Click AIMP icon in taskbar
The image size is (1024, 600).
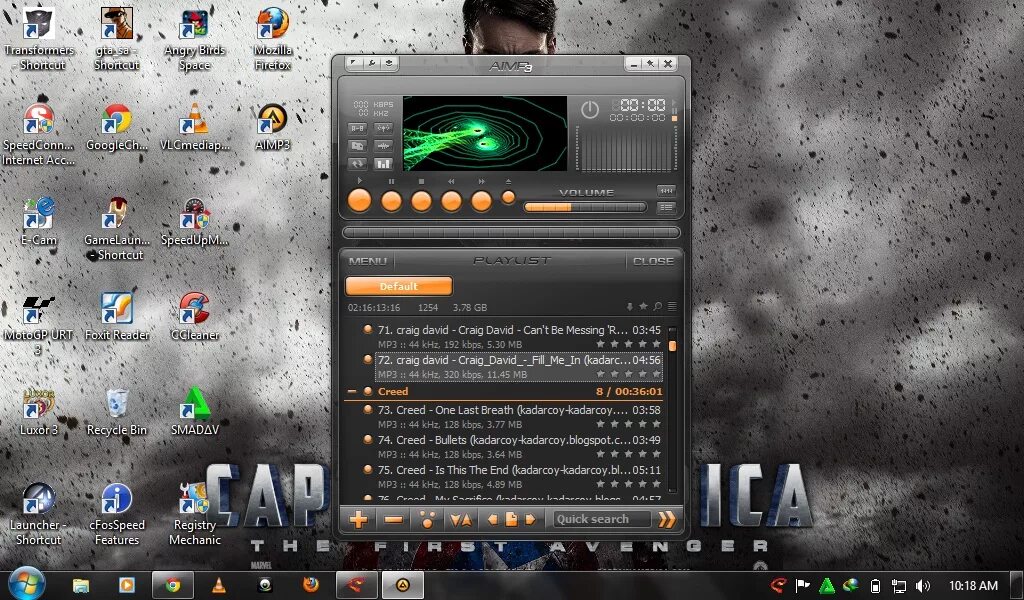click(x=402, y=585)
